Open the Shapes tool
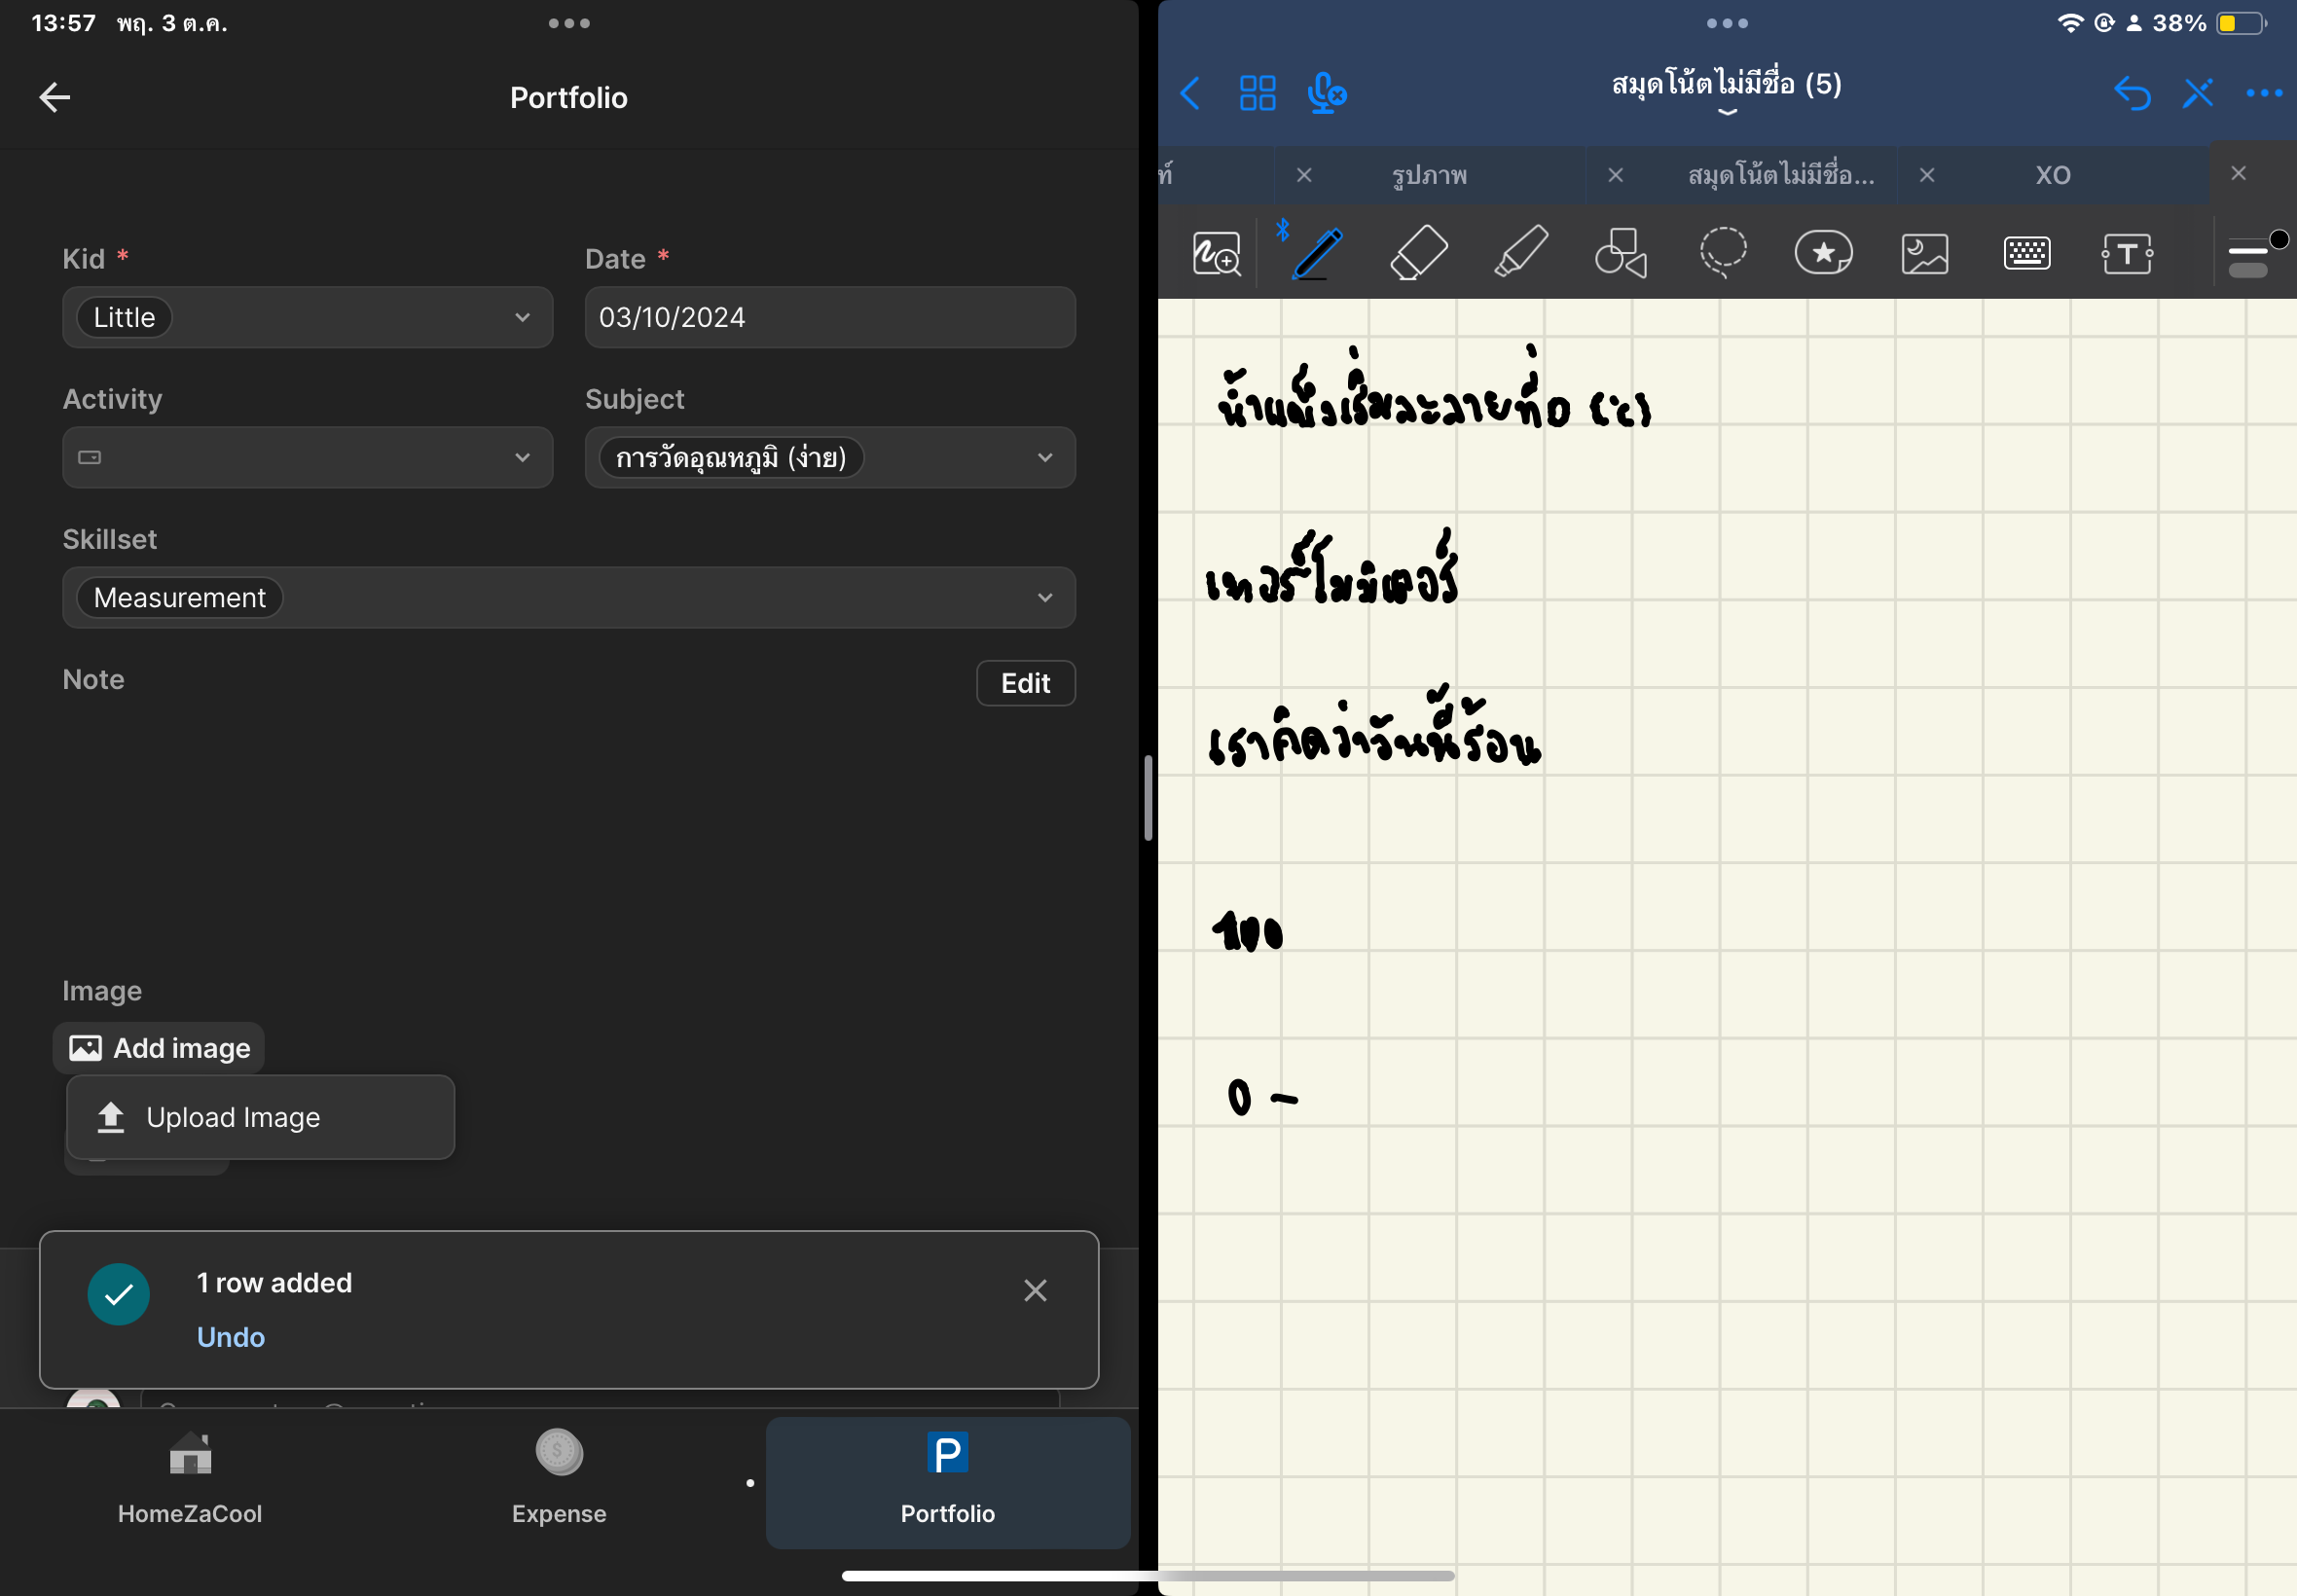 [x=1620, y=252]
